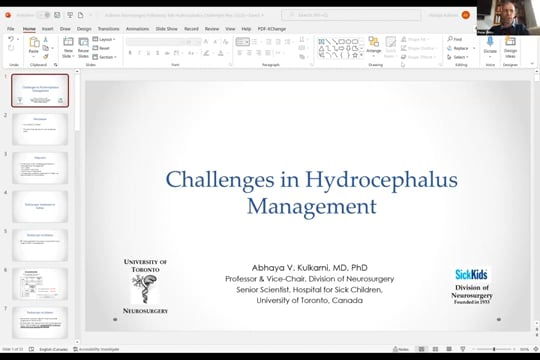
Task: Open the Record ribbon tab
Action: [191, 29]
